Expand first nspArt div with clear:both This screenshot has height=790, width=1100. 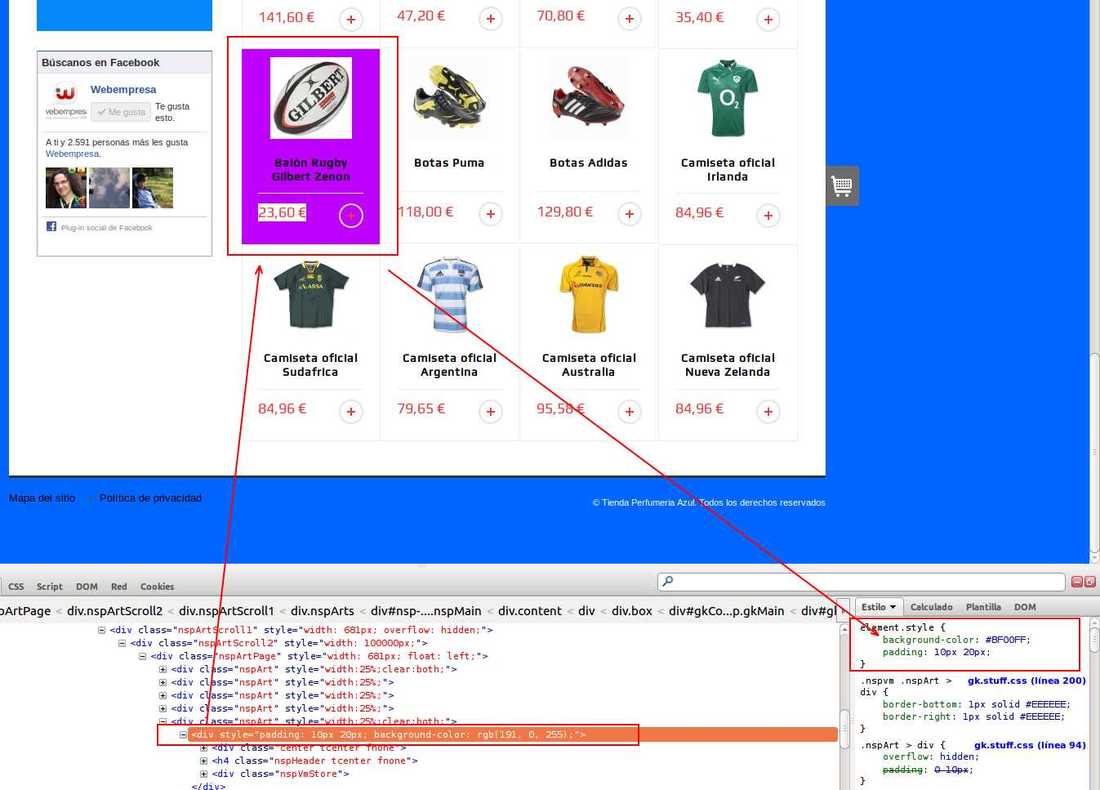(x=163, y=669)
